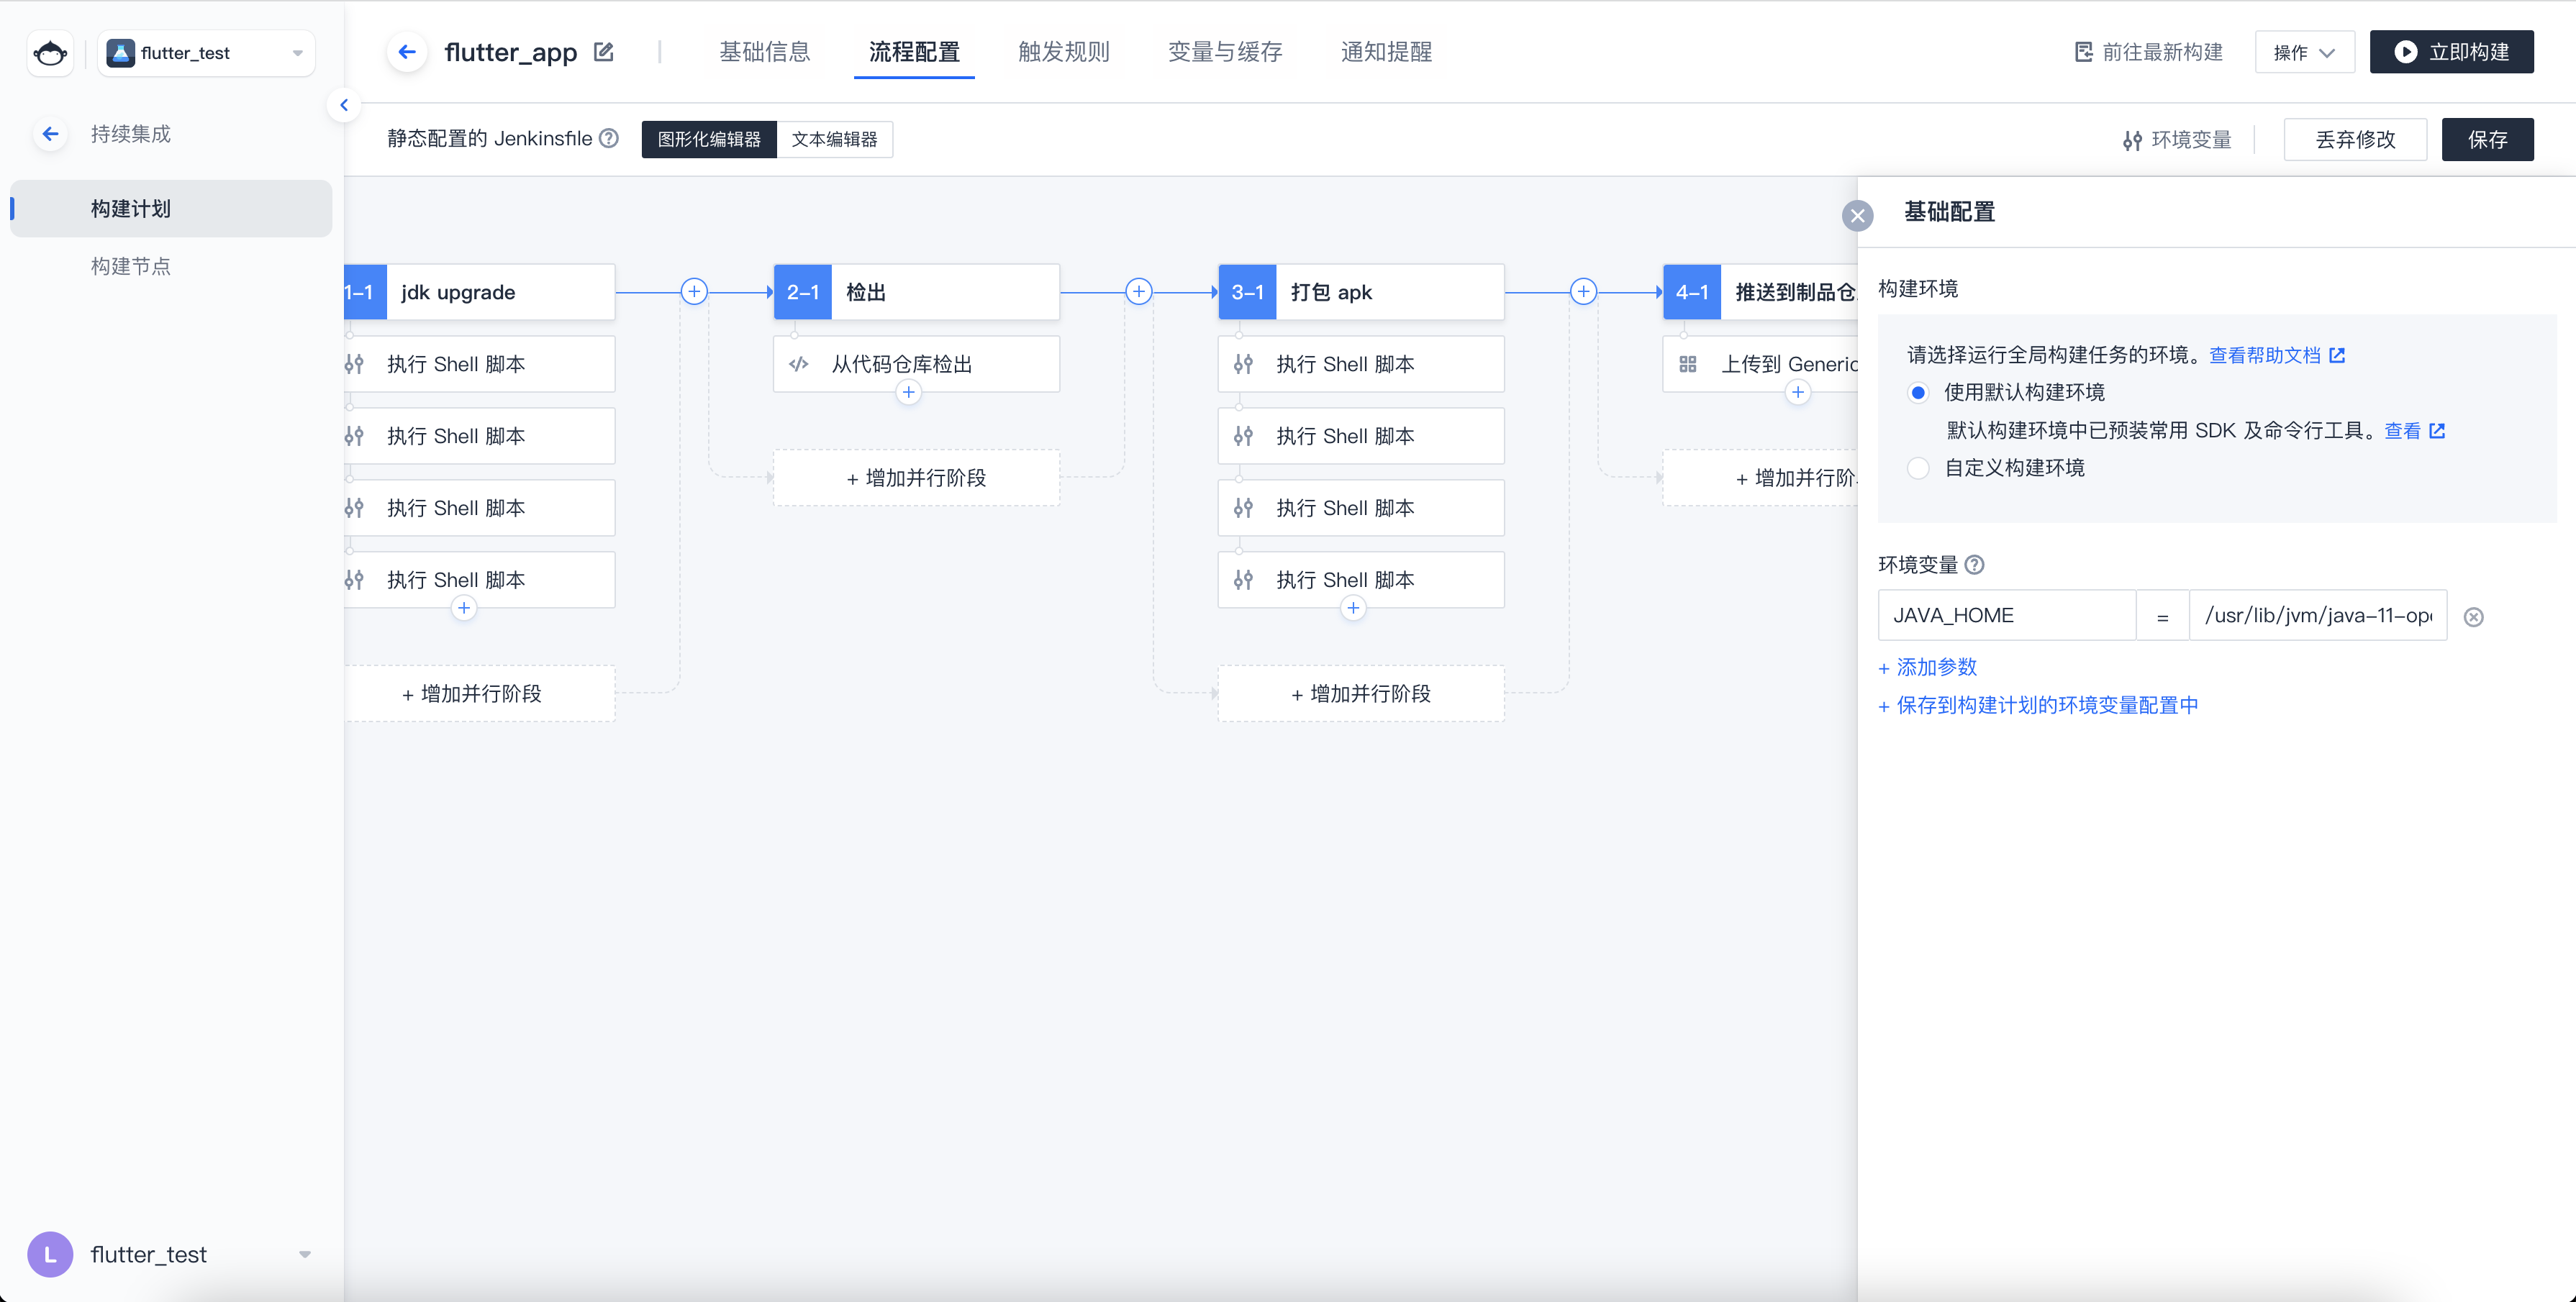Add stage between 打包 apk and 推送

[x=1583, y=292]
